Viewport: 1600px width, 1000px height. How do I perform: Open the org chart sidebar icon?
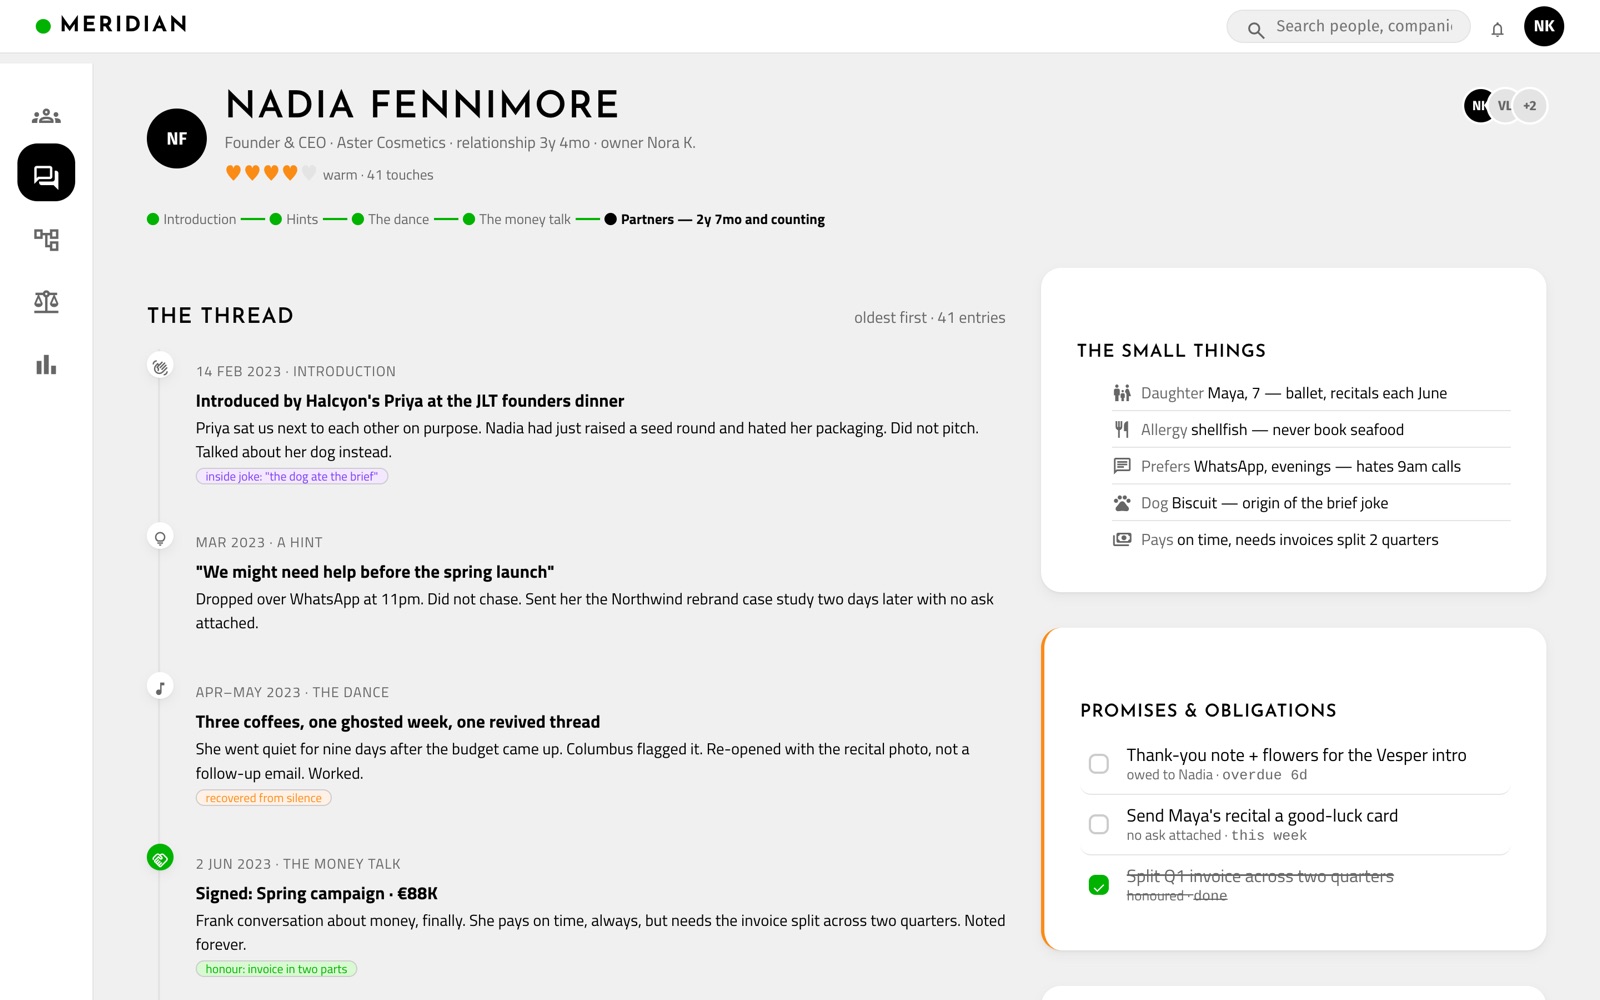click(x=46, y=240)
